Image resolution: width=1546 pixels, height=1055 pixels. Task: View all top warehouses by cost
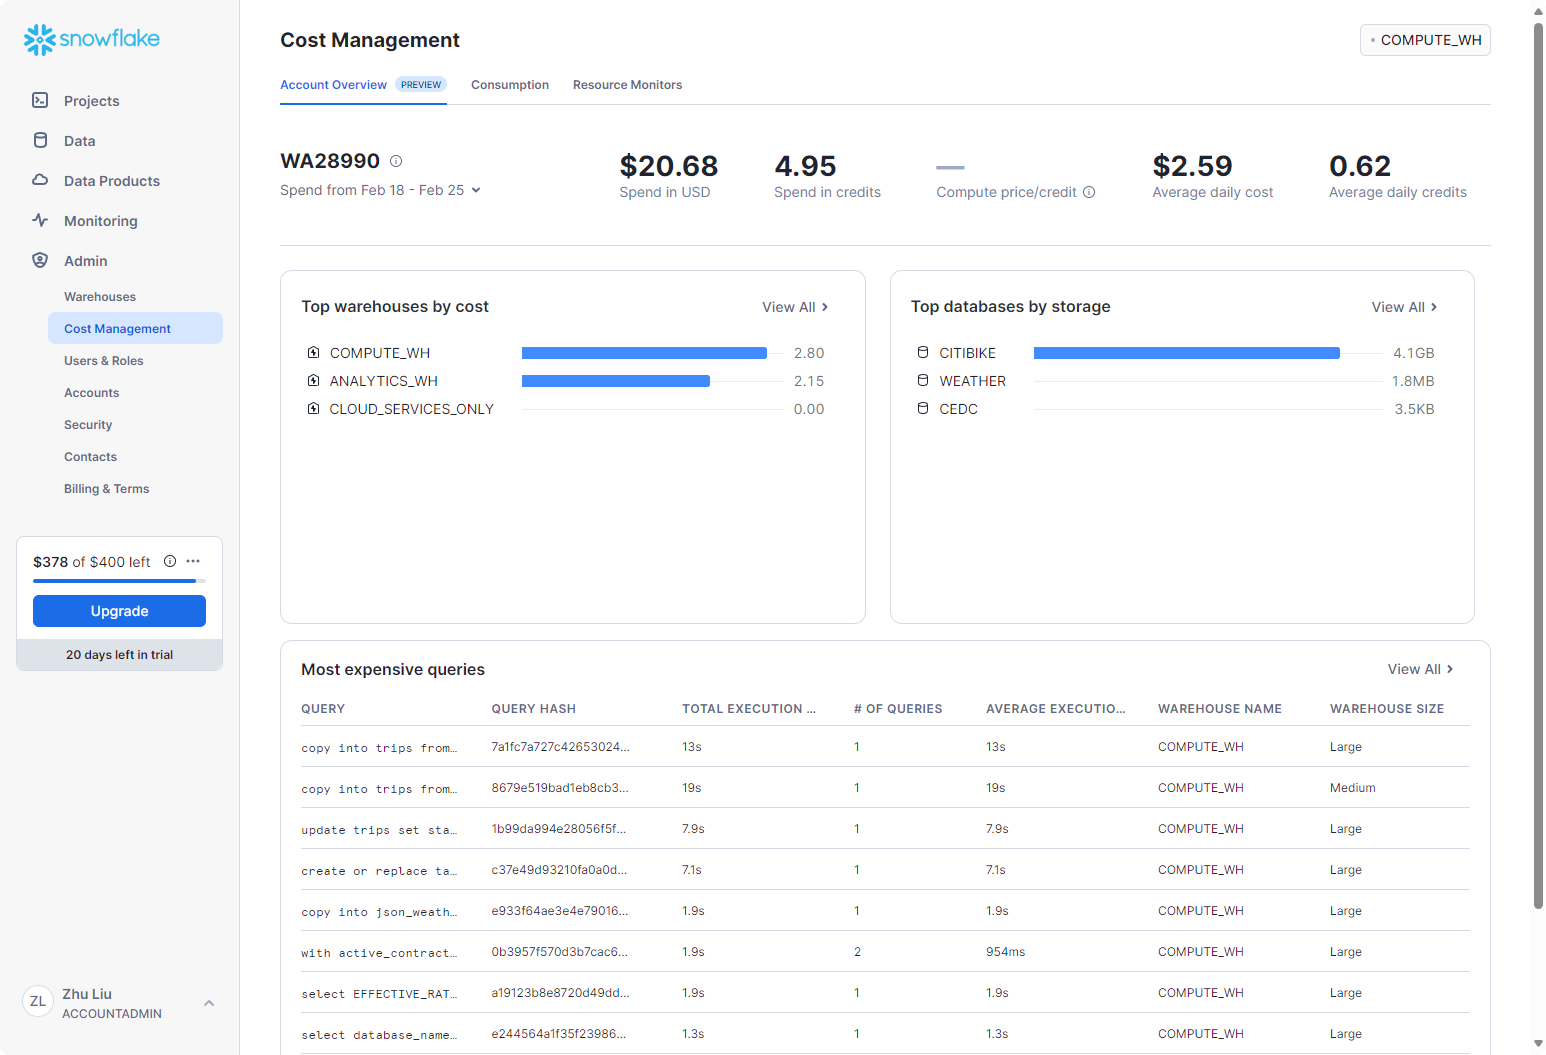(795, 307)
